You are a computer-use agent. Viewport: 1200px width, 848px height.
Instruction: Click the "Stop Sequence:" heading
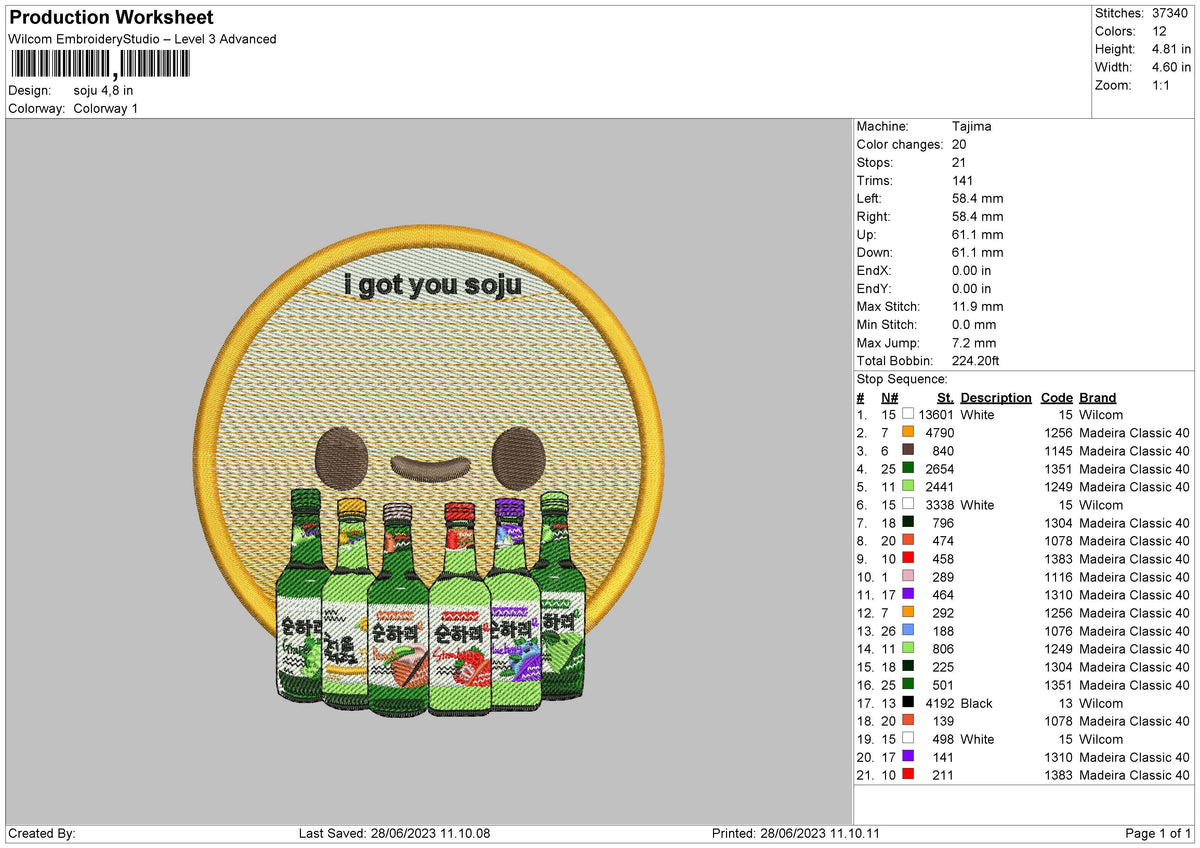click(x=902, y=379)
